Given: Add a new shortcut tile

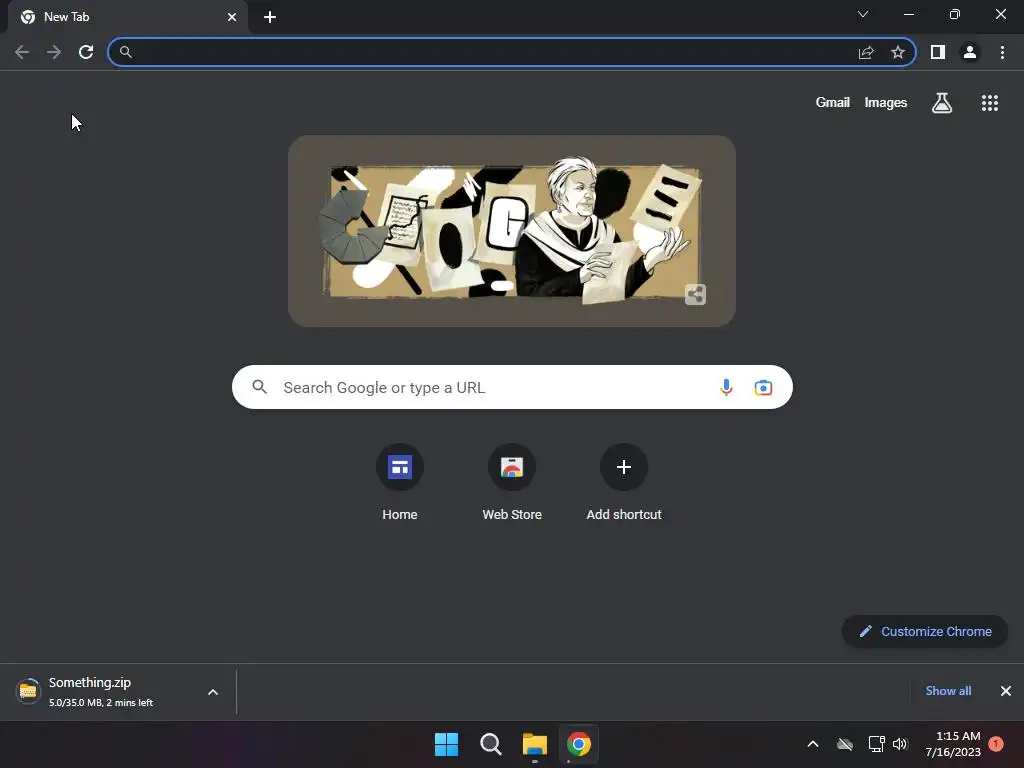Looking at the screenshot, I should click(624, 482).
